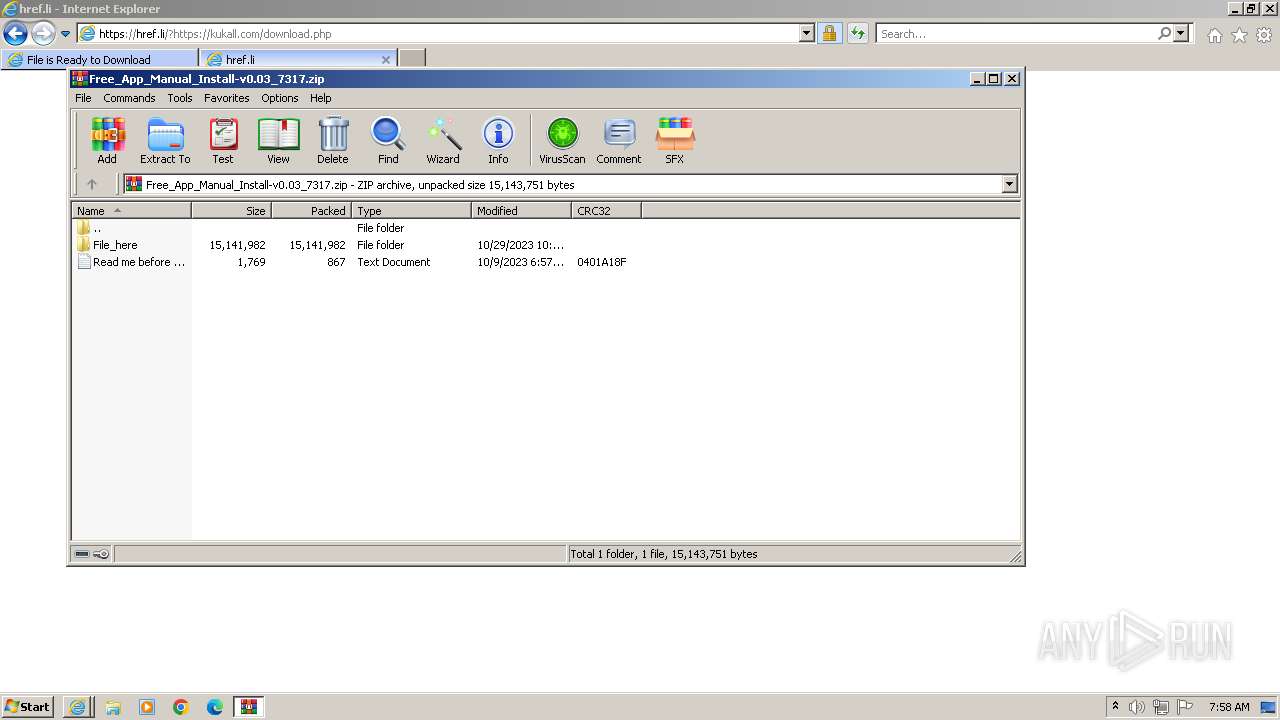
Task: Click the volume speaker tray icon
Action: tap(1137, 707)
